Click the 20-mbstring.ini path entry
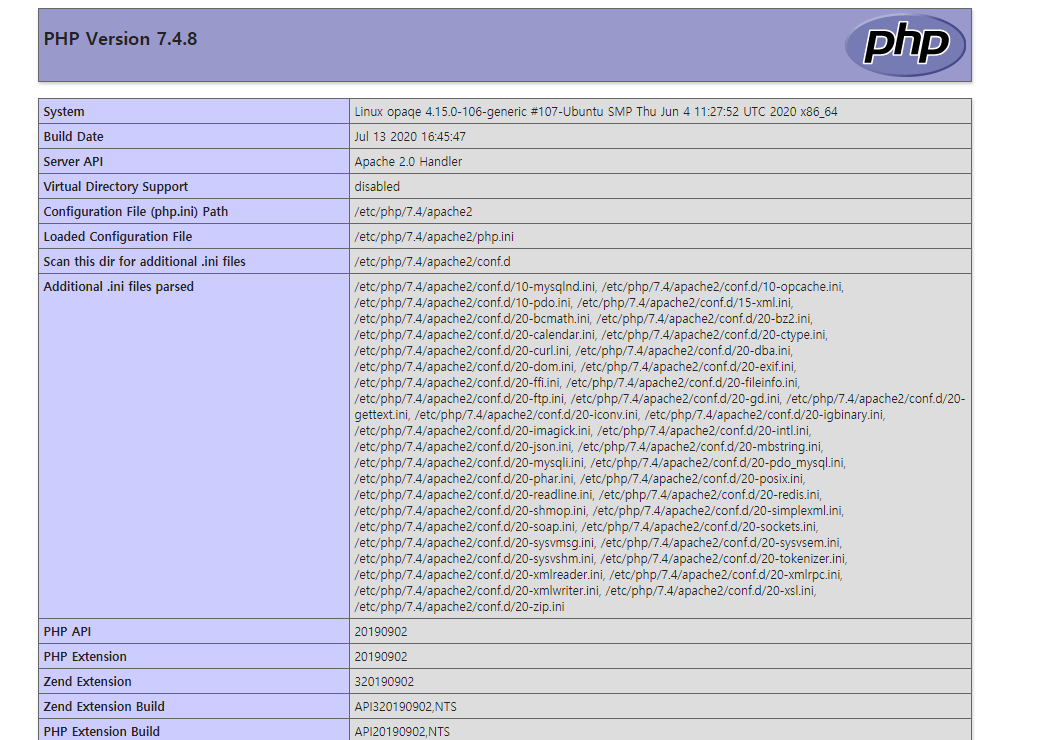The width and height of the screenshot is (1055, 740). coord(699,447)
